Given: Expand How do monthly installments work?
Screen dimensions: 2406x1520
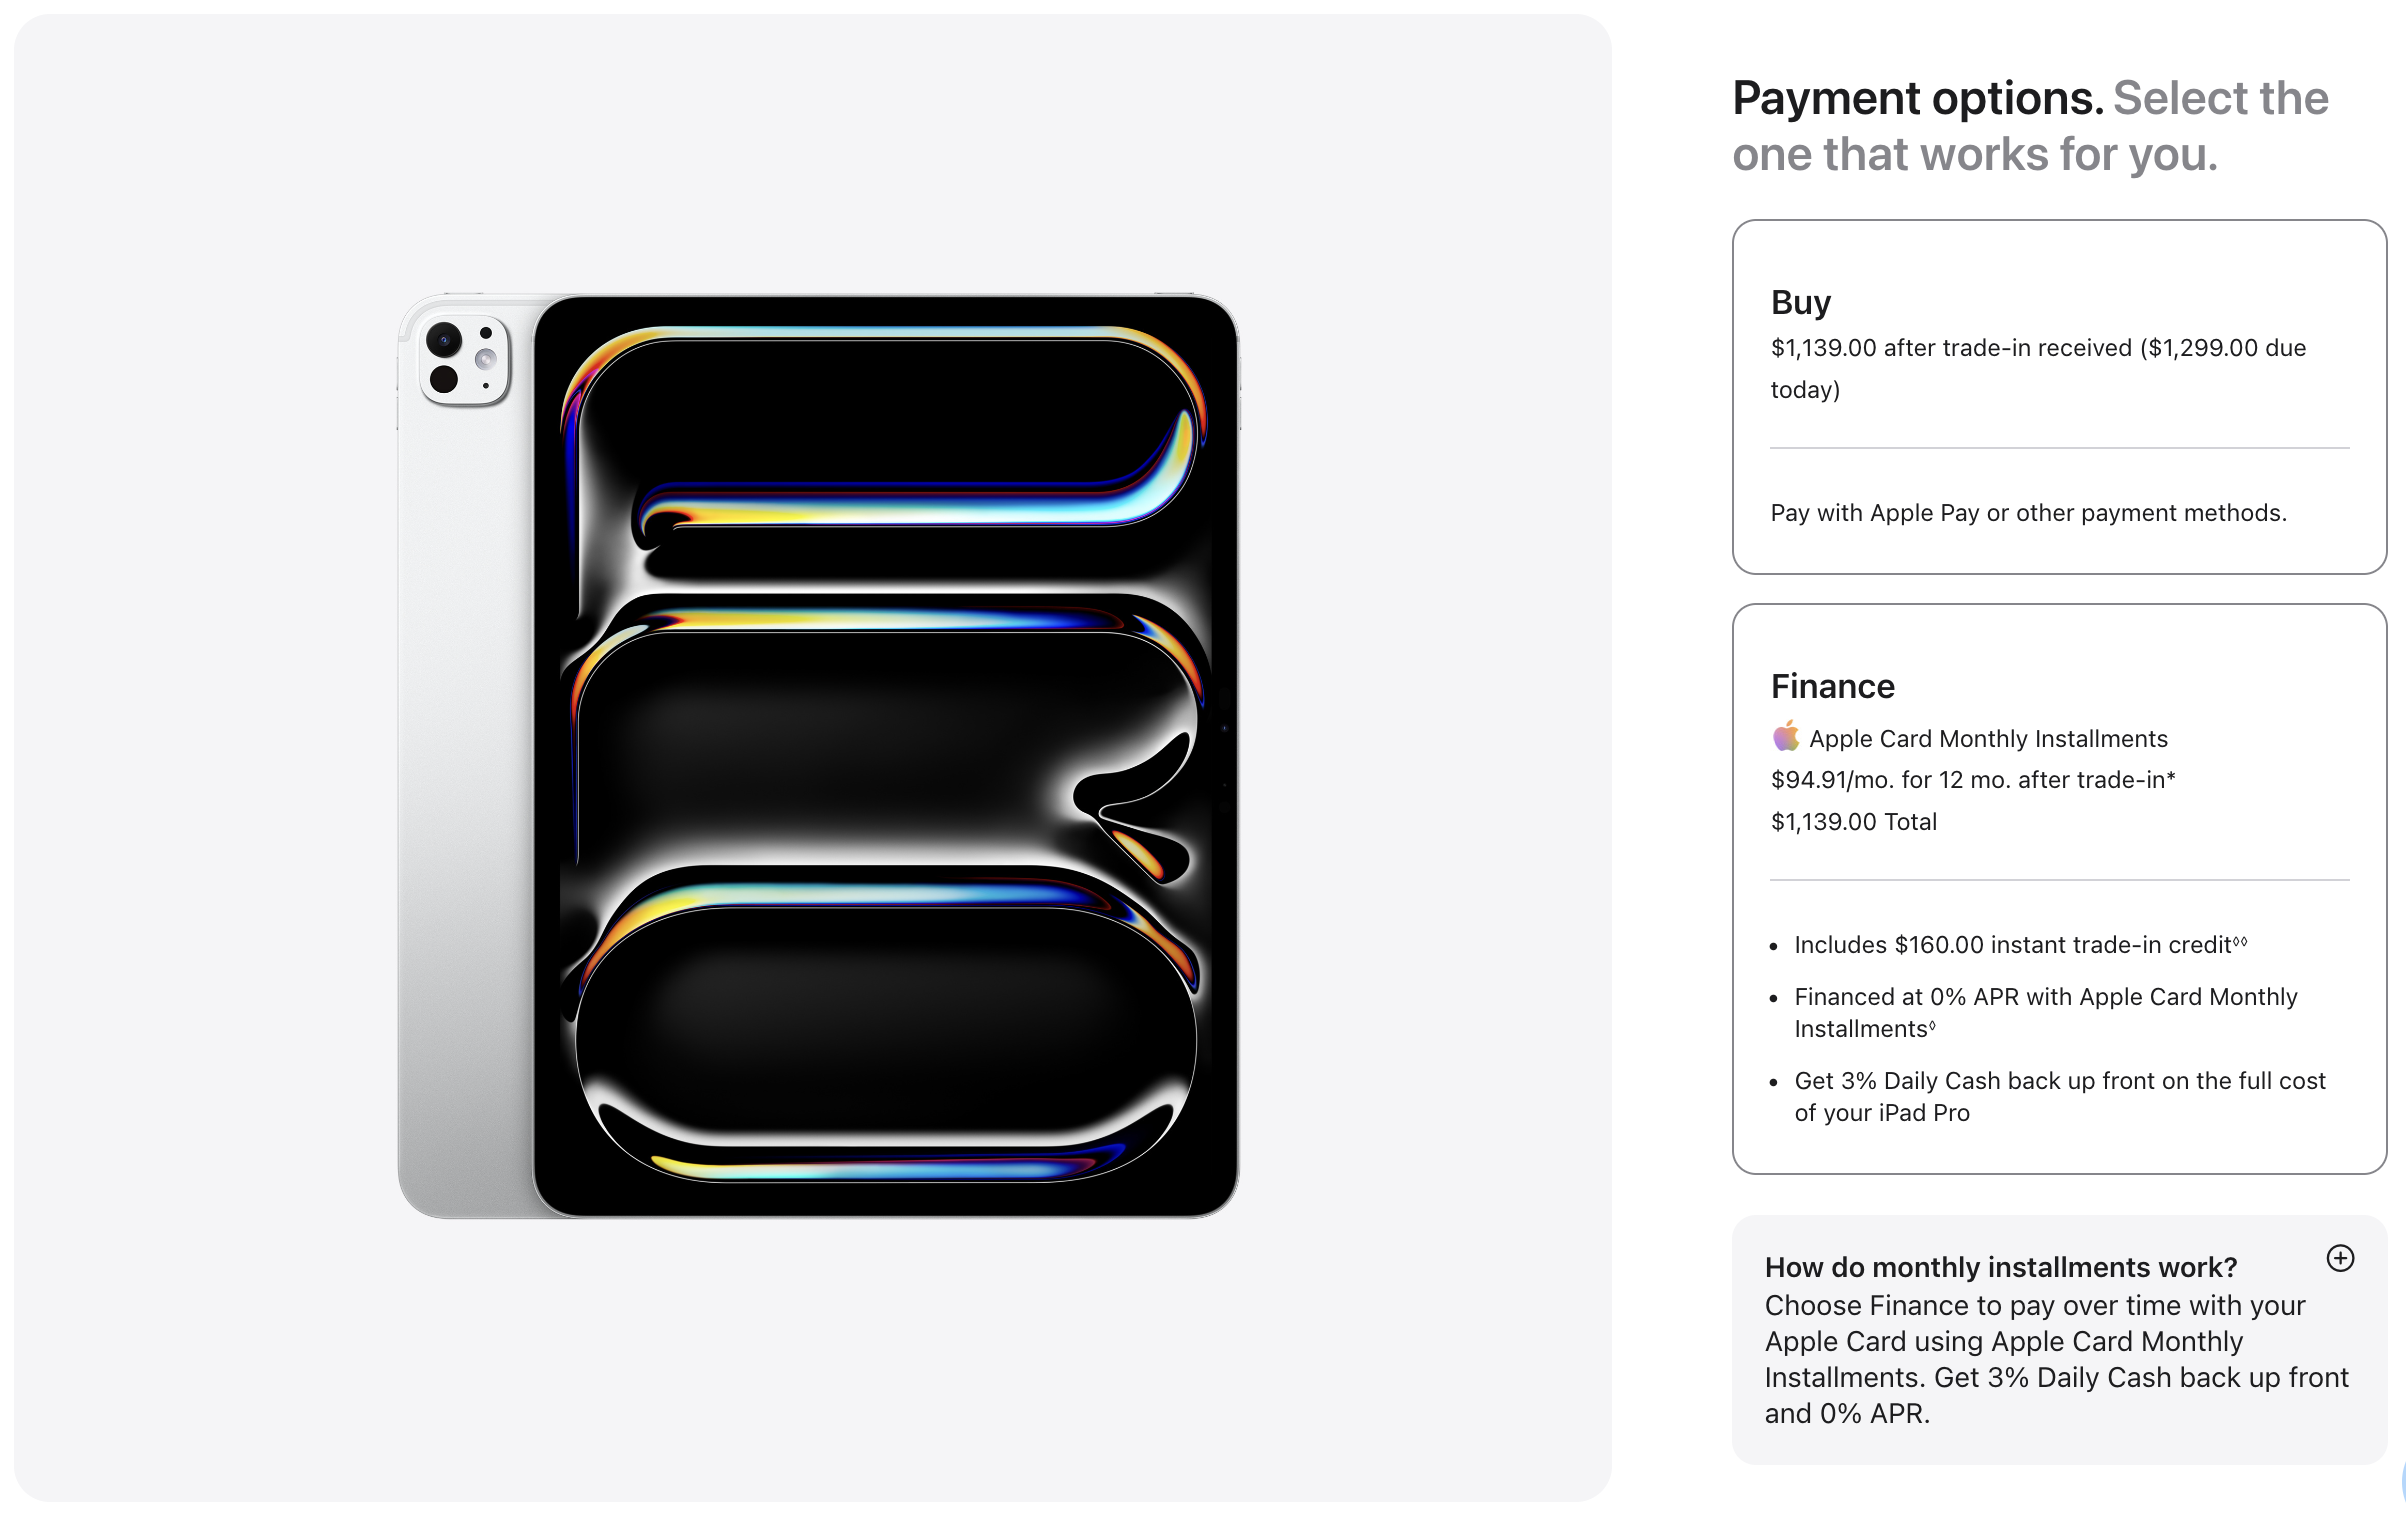Looking at the screenshot, I should click(x=2001, y=1267).
